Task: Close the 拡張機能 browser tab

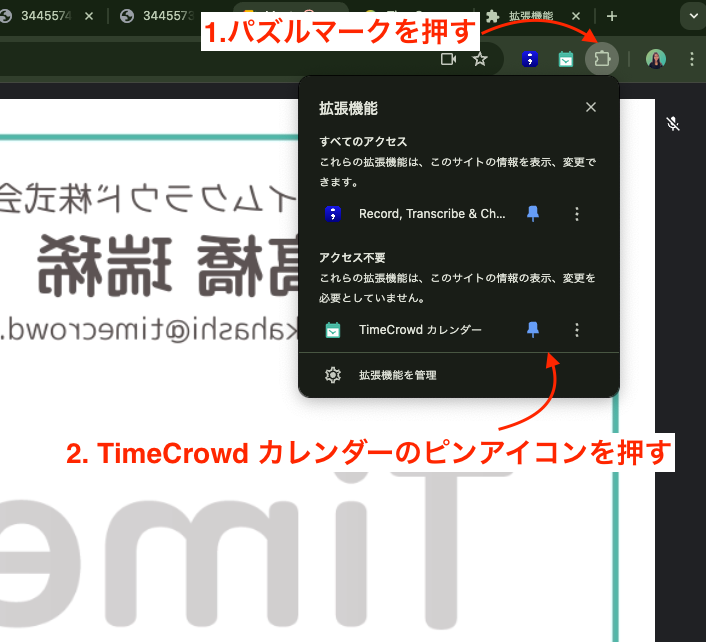Action: click(575, 16)
